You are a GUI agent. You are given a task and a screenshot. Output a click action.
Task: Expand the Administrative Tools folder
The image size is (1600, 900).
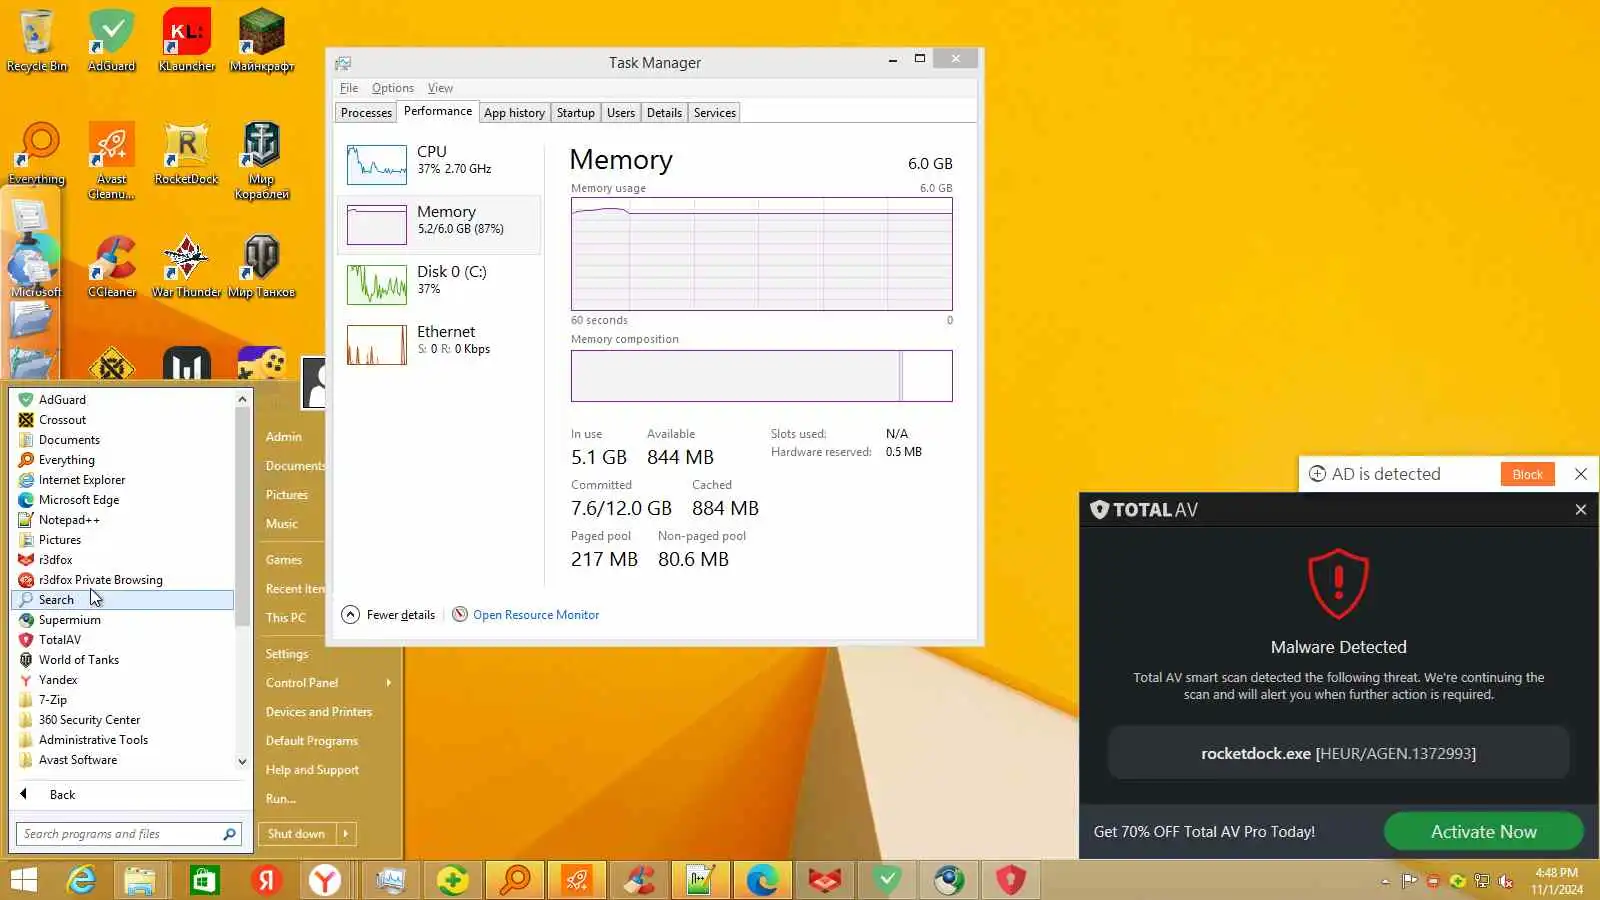click(124, 740)
